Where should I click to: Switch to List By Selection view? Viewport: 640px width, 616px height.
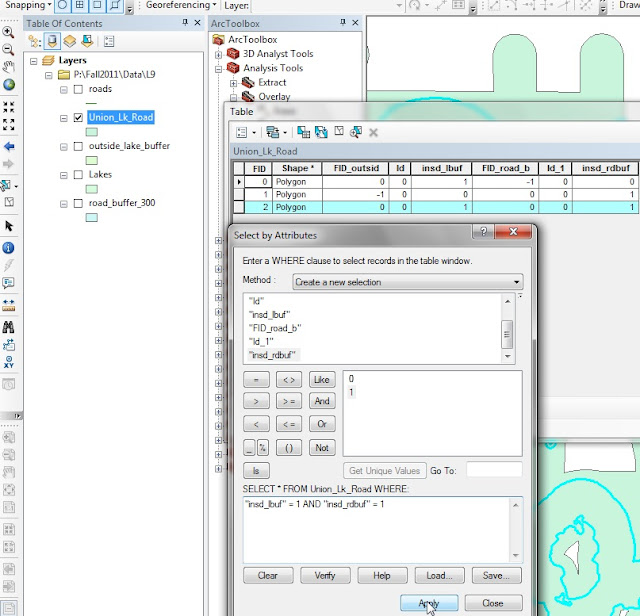[87, 41]
